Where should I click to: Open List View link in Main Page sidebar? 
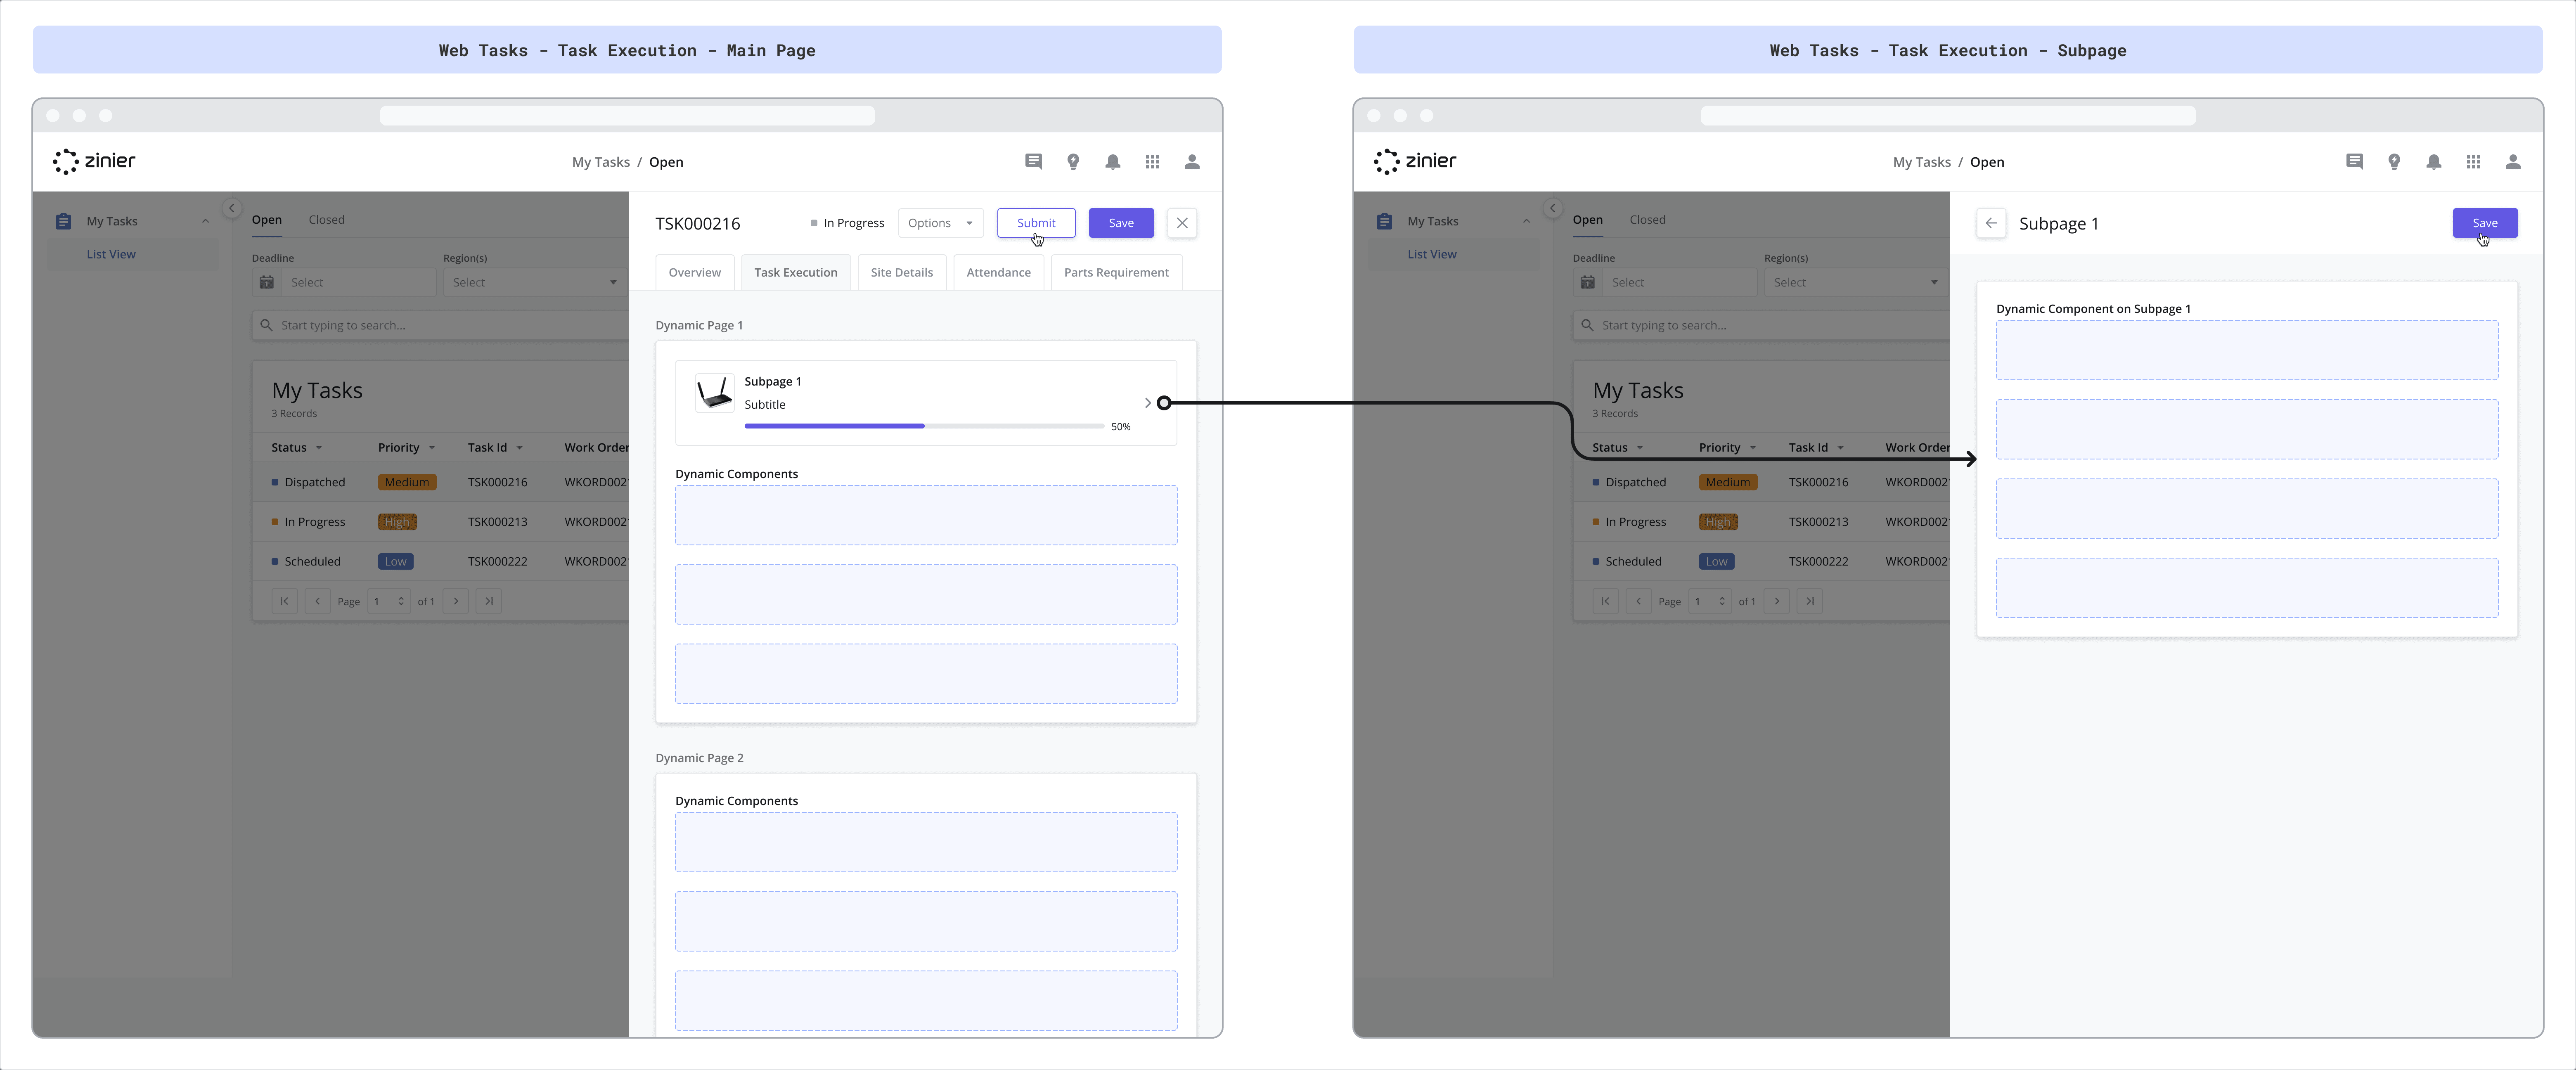tap(111, 254)
